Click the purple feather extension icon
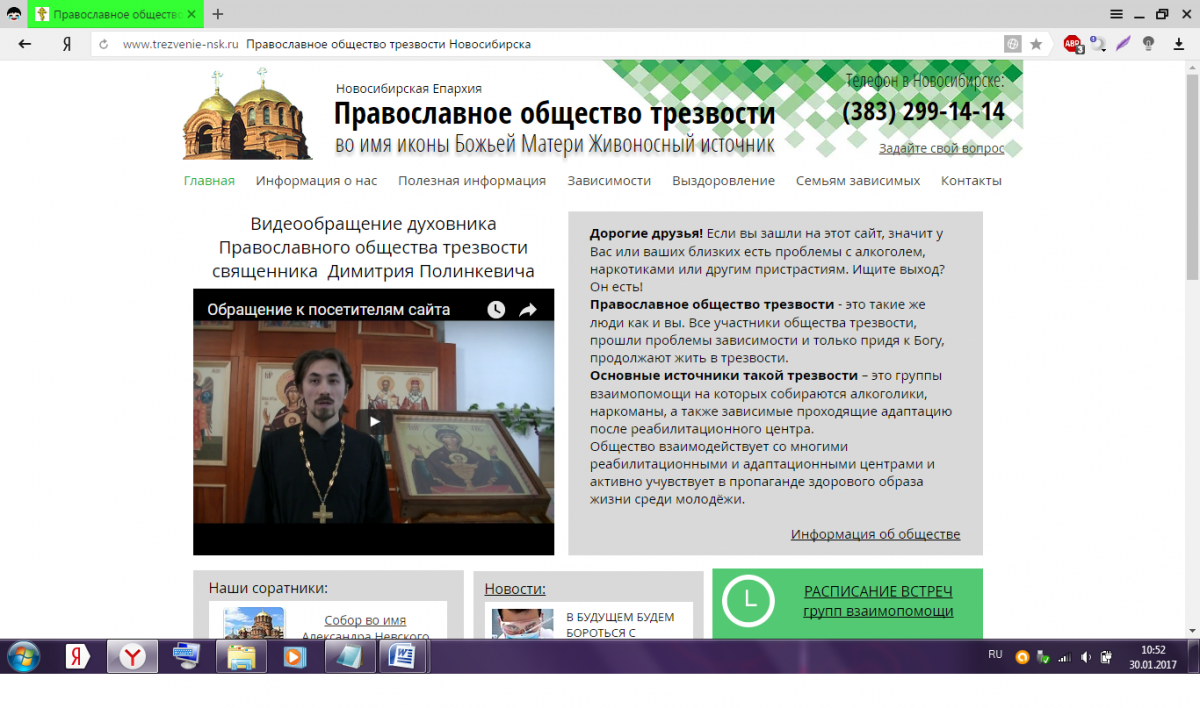Screen dimensions: 1200x708 coord(1124,44)
